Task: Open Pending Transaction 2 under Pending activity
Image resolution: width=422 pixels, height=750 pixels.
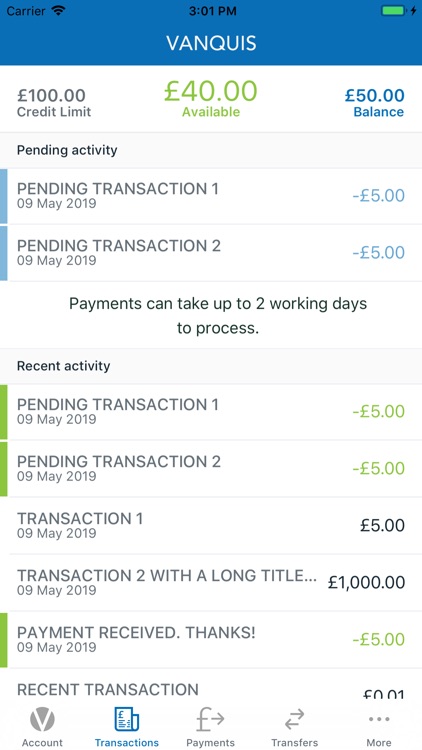Action: pyautogui.click(x=211, y=253)
